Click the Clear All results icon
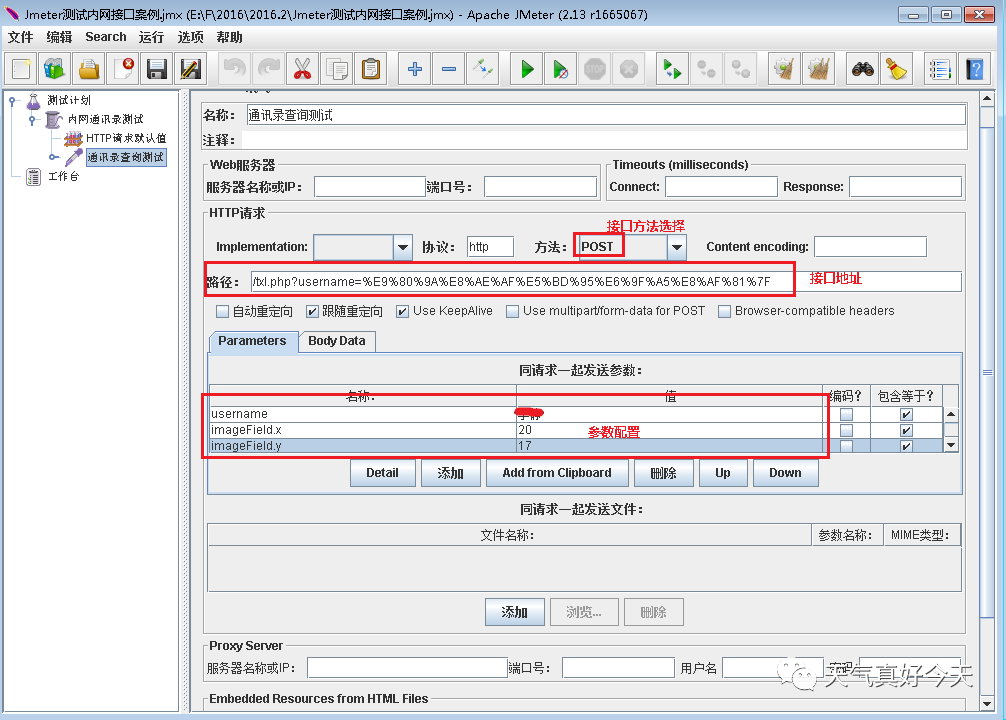1006x720 pixels. coord(818,69)
